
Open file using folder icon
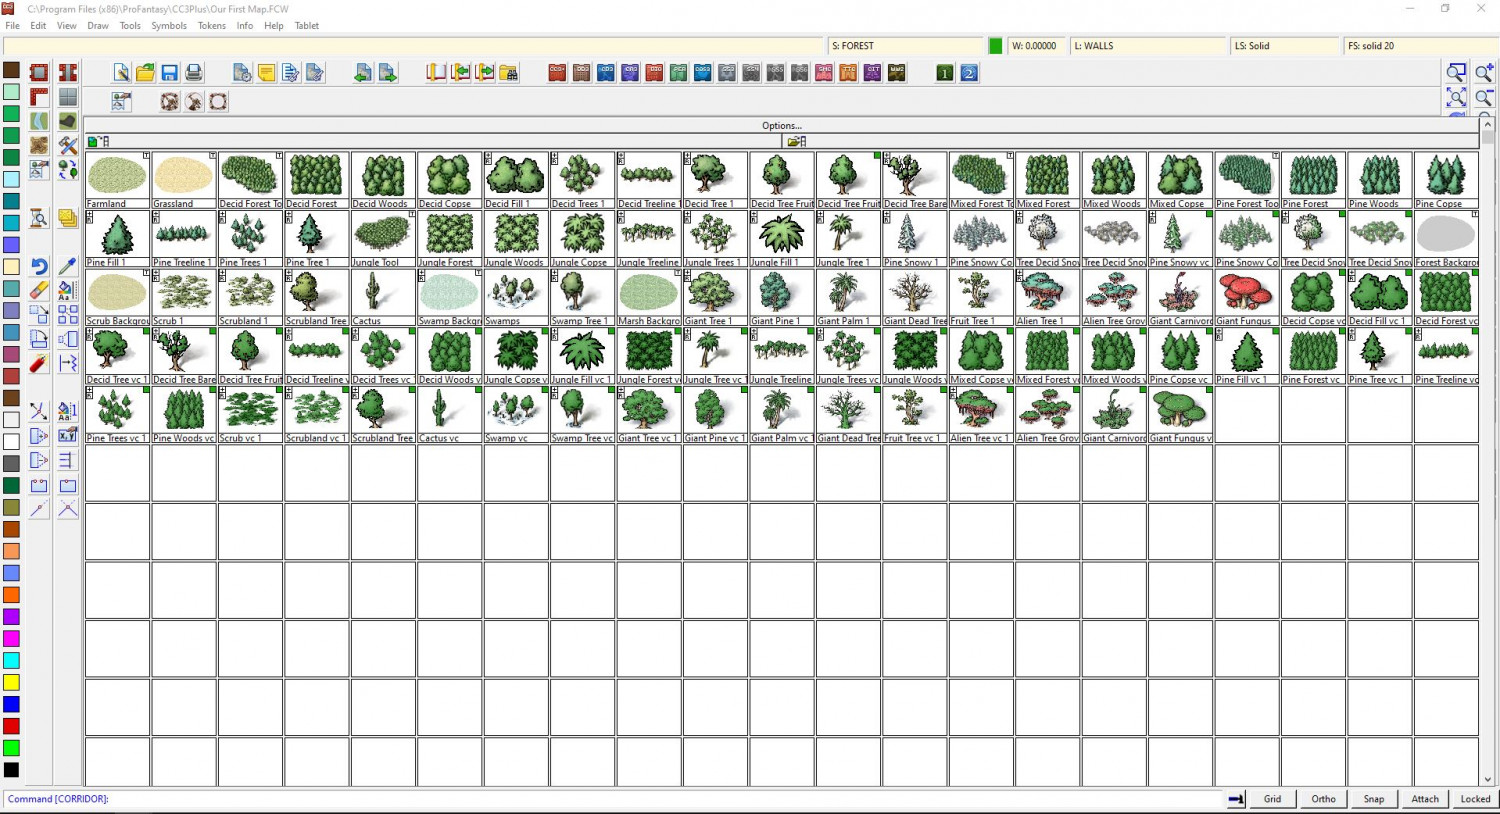click(146, 73)
